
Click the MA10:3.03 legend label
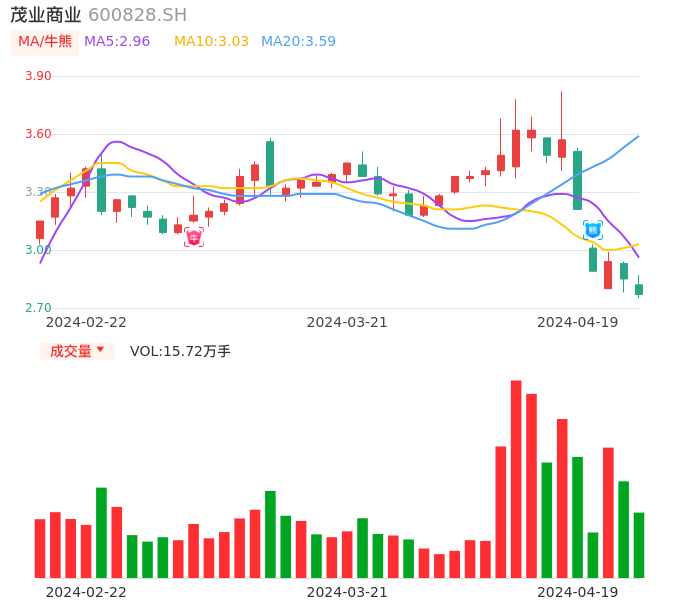[x=211, y=42]
